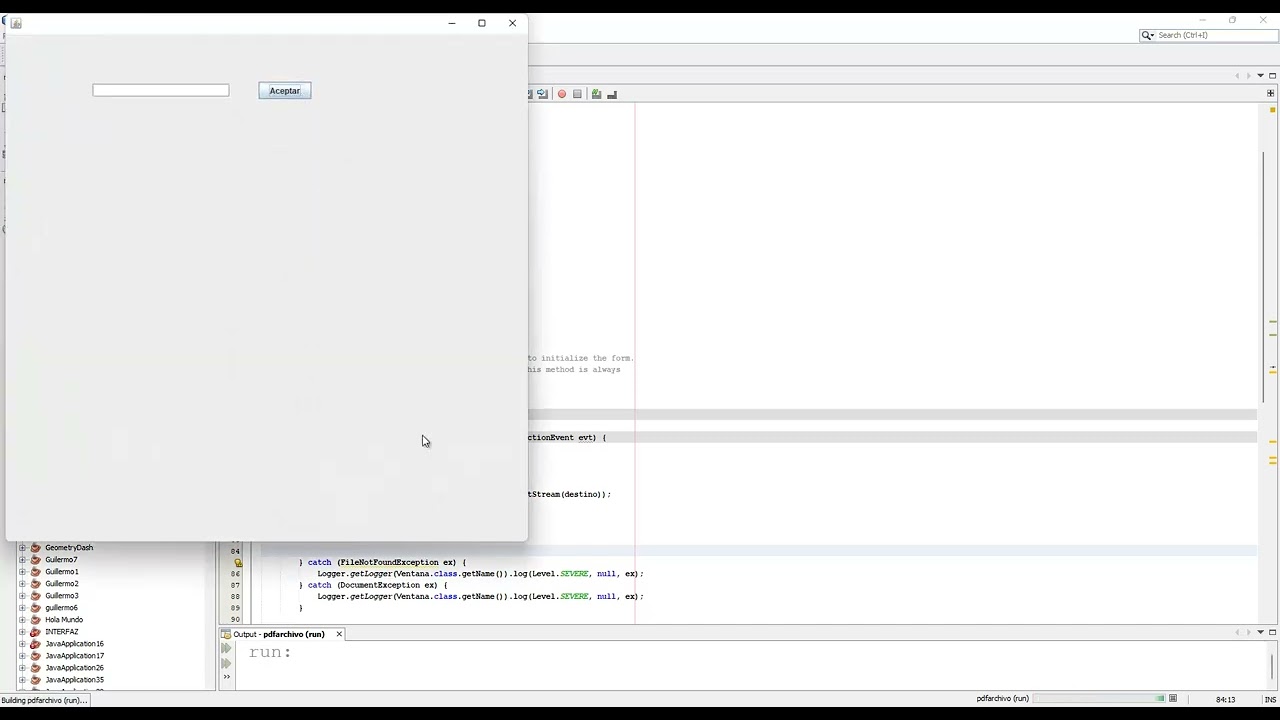Click the coffee cup icon of Guilermo7
The image size is (1280, 720).
pos(36,560)
